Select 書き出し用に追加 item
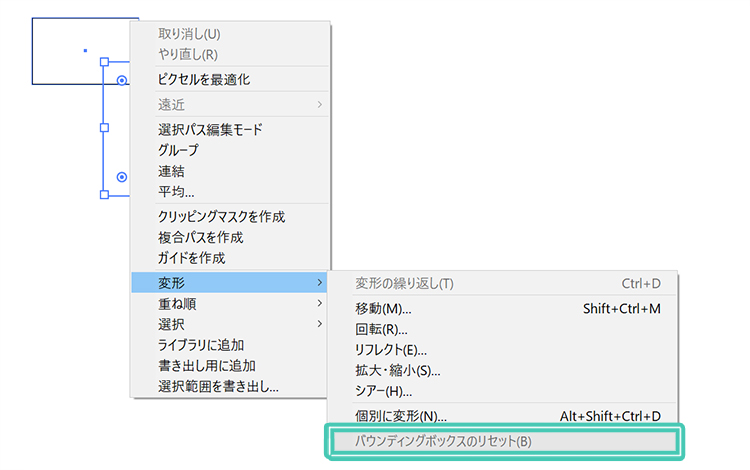750x470 pixels. [x=230, y=366]
